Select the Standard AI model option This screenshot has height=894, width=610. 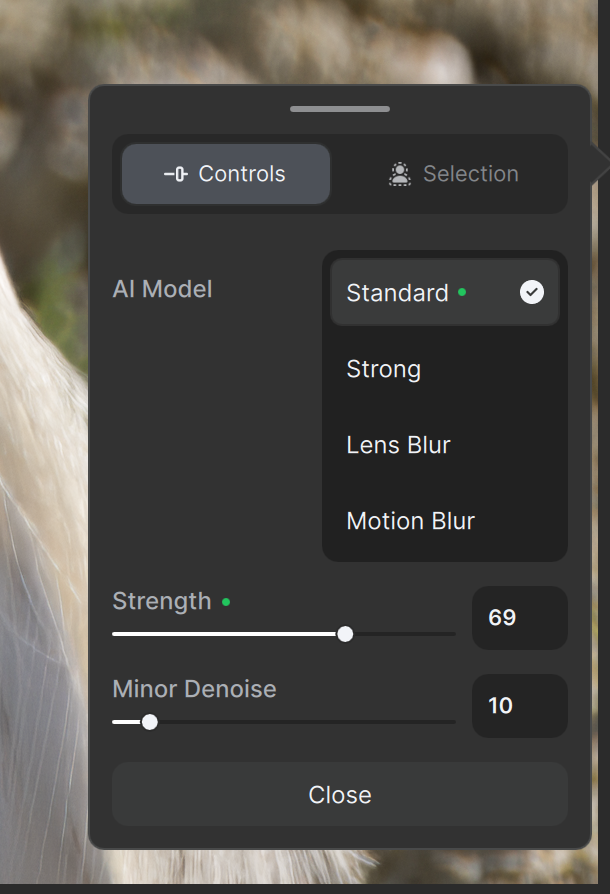[x=445, y=292]
